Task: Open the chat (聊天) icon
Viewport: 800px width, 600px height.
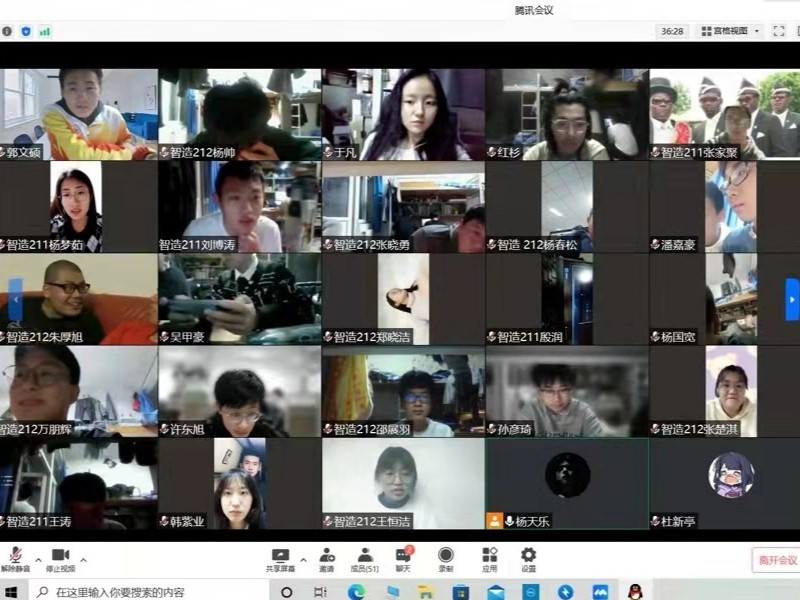Action: click(x=404, y=556)
